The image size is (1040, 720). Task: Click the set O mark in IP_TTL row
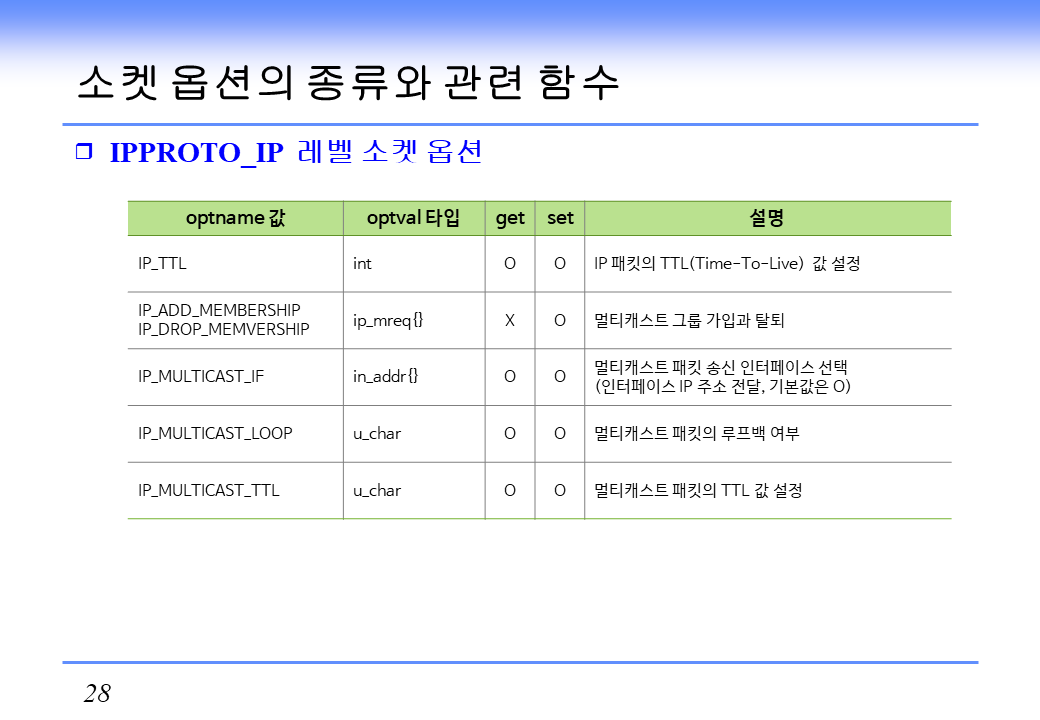point(560,263)
